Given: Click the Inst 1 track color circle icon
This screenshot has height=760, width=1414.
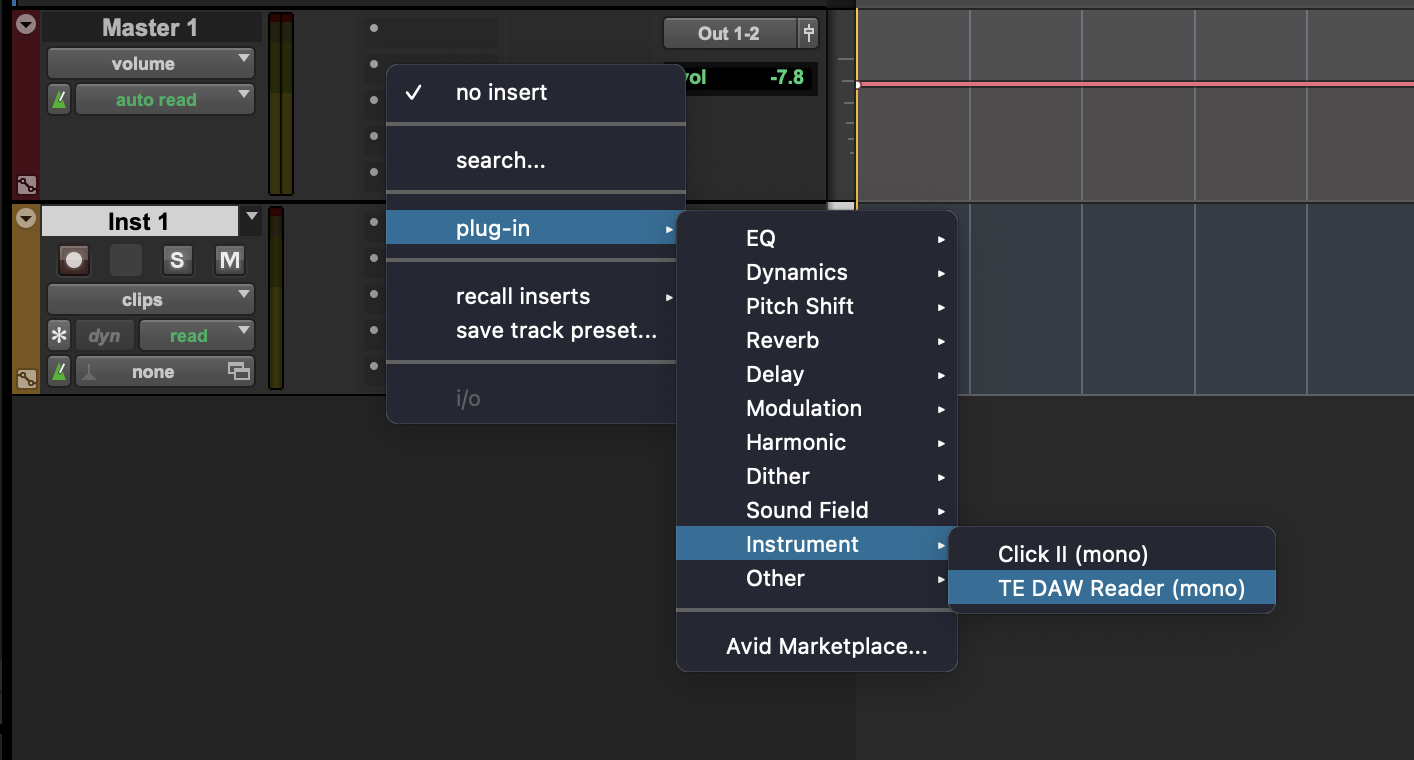Looking at the screenshot, I should pyautogui.click(x=26, y=219).
